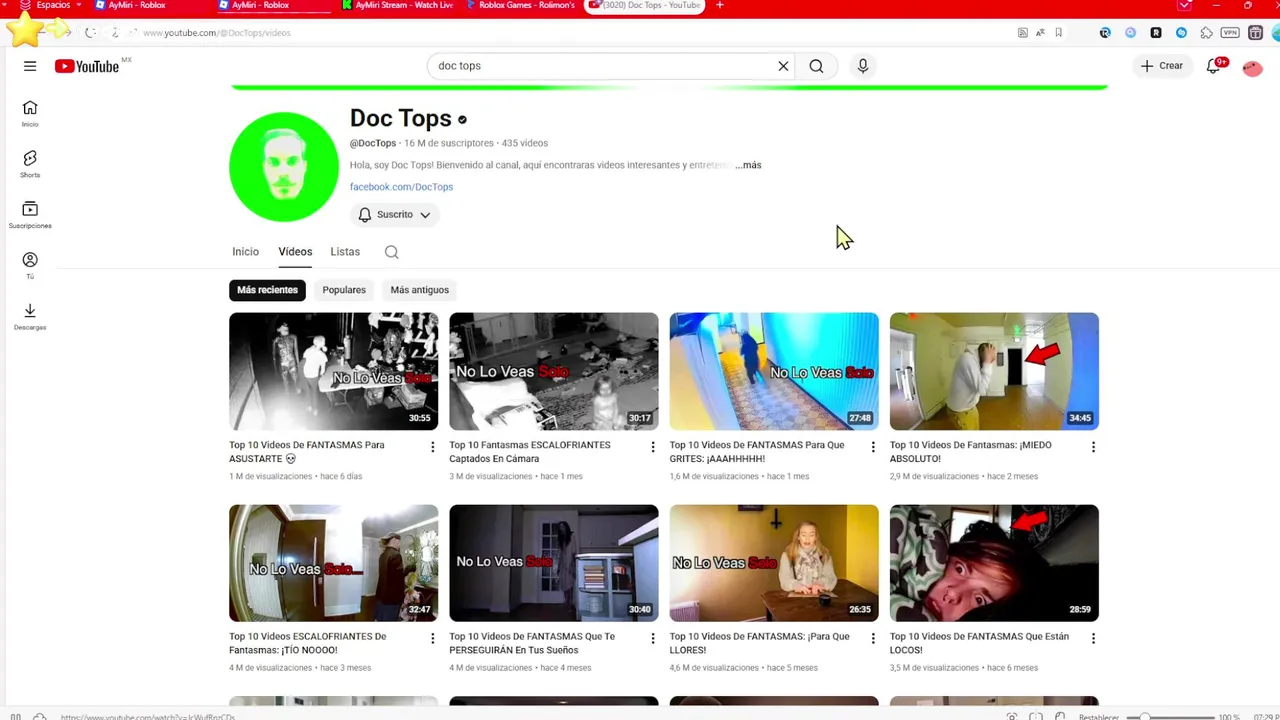Click title Top 10 Videos De Fantasmas: ¡MIEDO ABSOLUTO!

[970, 452]
